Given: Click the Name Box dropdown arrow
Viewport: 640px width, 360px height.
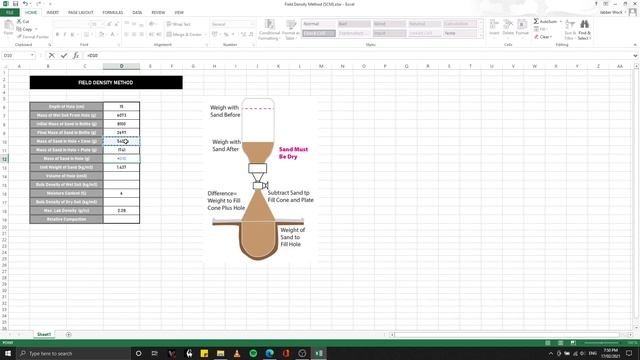Looking at the screenshot, I should [x=32, y=55].
